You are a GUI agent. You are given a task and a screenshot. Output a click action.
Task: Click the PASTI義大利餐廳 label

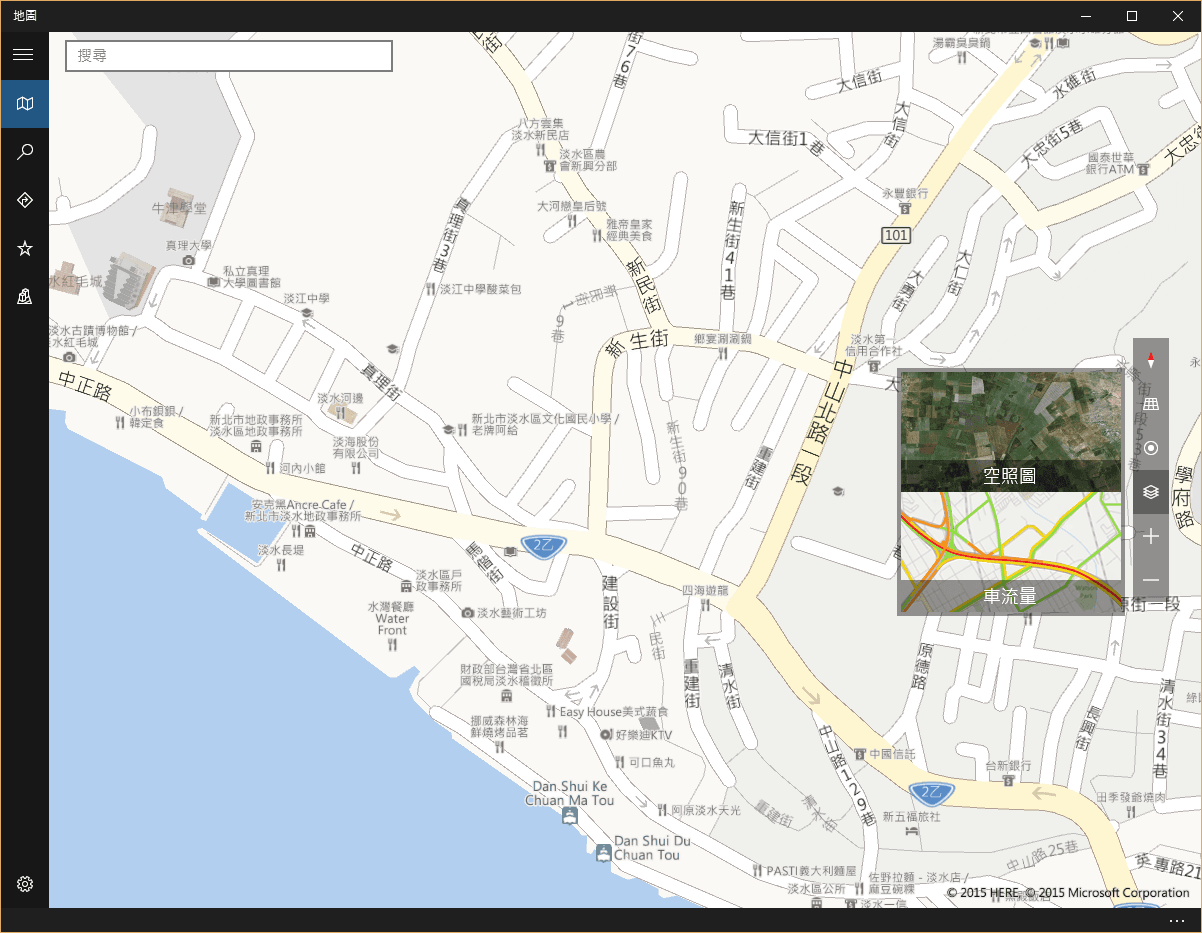point(811,871)
